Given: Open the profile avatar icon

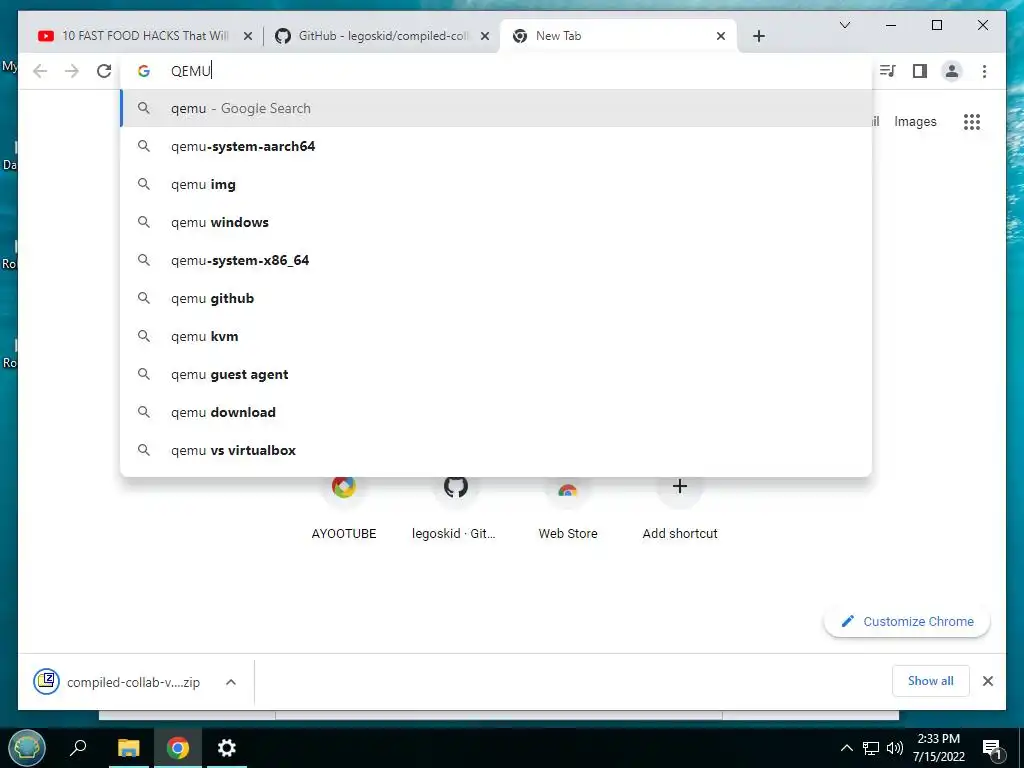Looking at the screenshot, I should pos(952,71).
